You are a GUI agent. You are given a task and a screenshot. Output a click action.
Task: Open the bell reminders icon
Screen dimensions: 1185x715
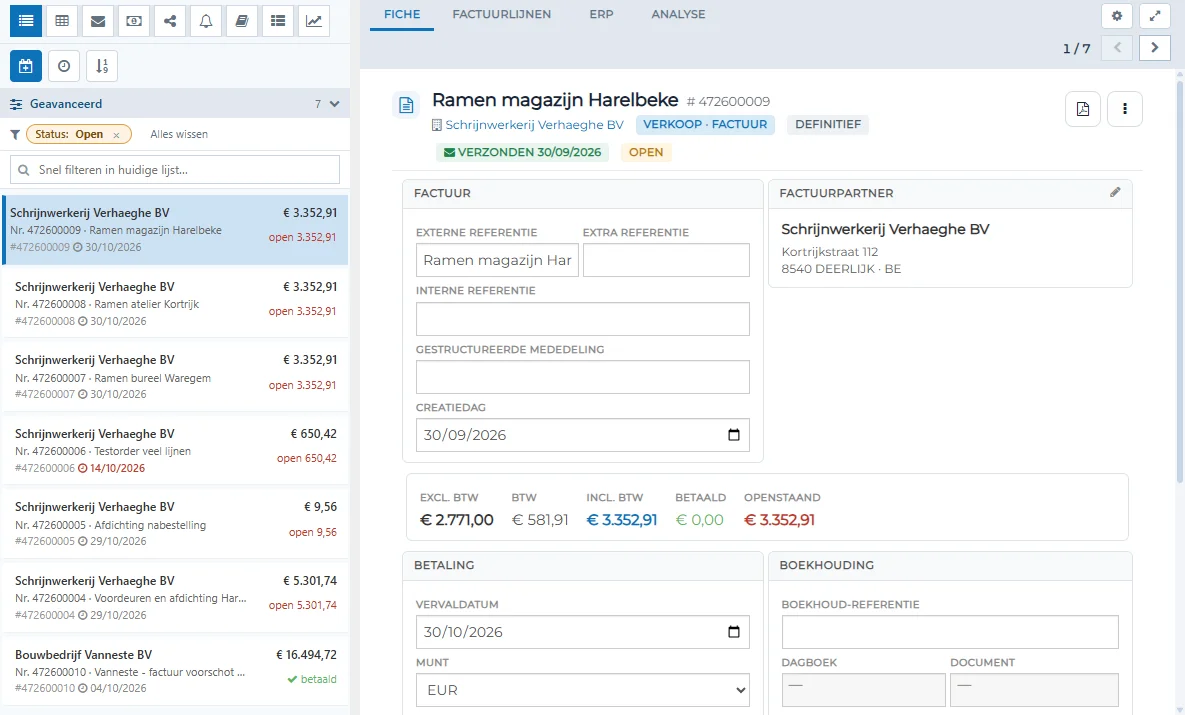click(x=206, y=21)
